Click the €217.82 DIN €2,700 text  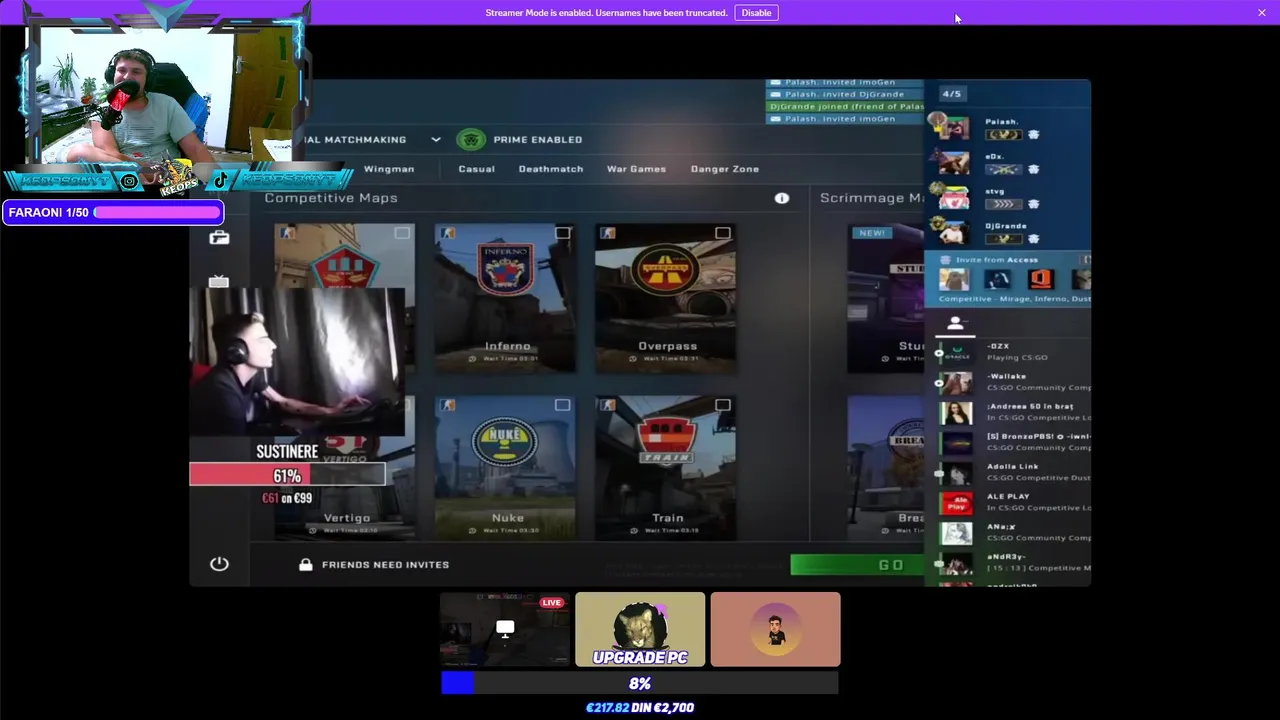click(x=640, y=707)
